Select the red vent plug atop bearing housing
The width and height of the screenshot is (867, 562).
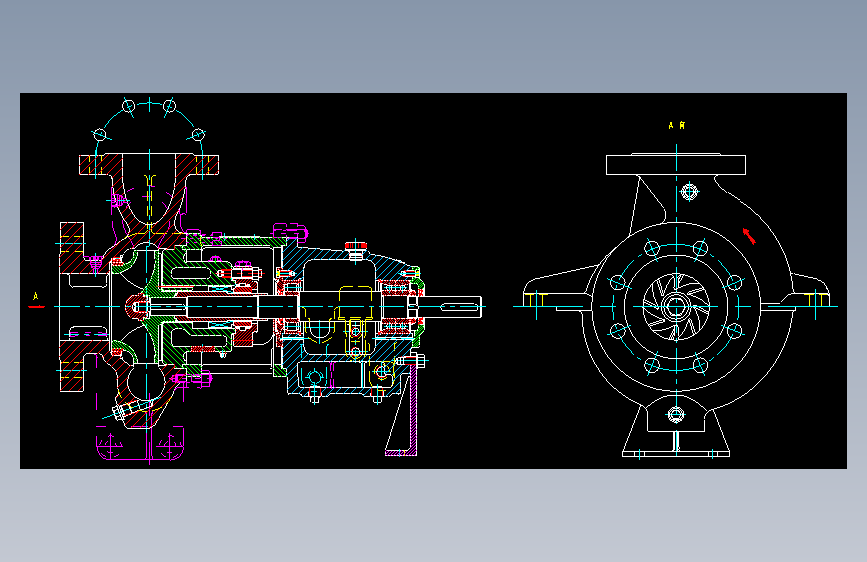(356, 246)
